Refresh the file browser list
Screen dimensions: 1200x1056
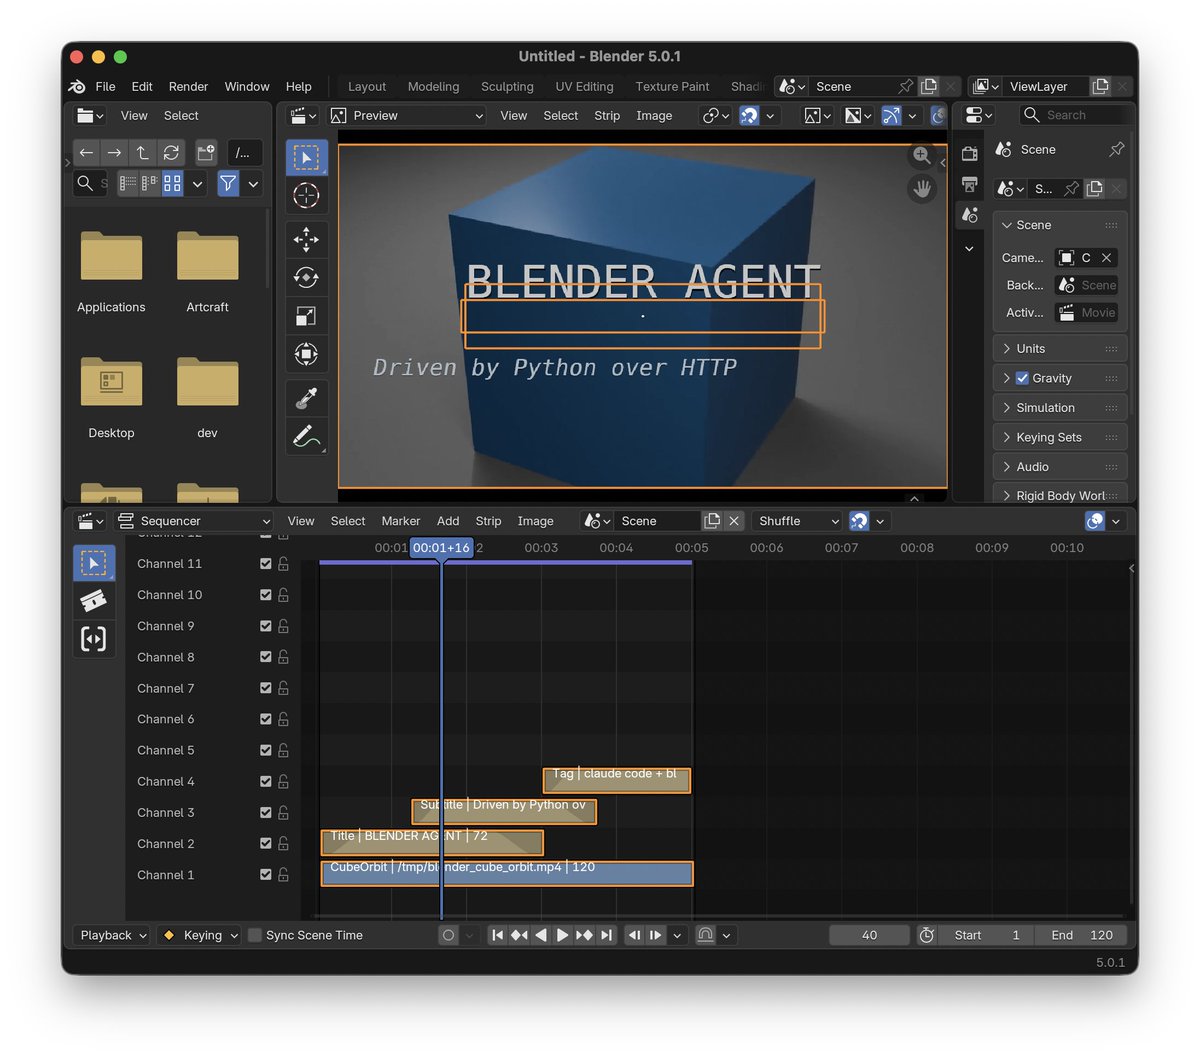click(x=172, y=153)
